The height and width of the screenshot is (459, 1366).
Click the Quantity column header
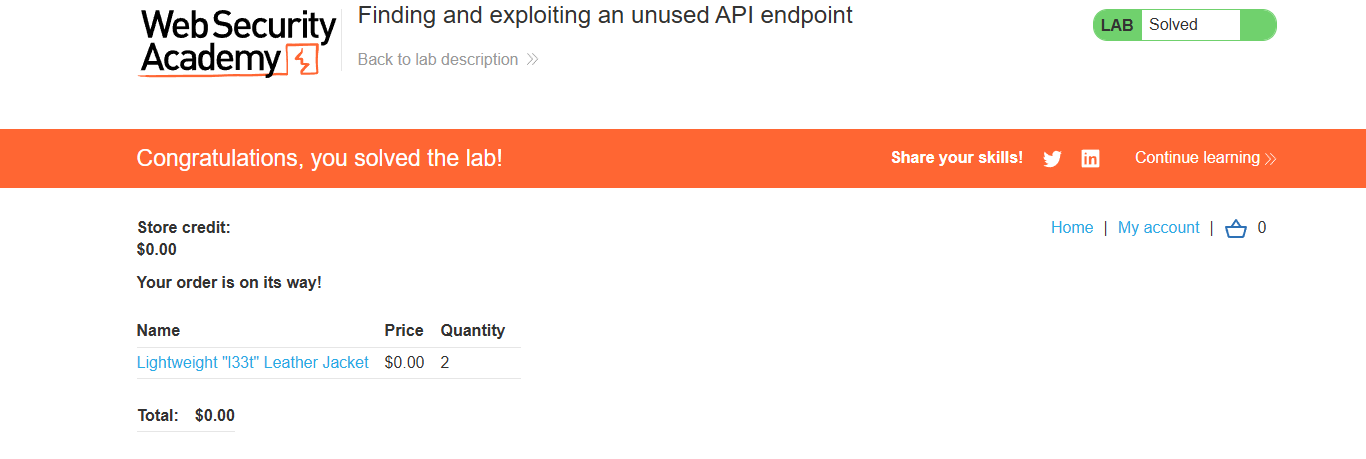[x=473, y=331]
